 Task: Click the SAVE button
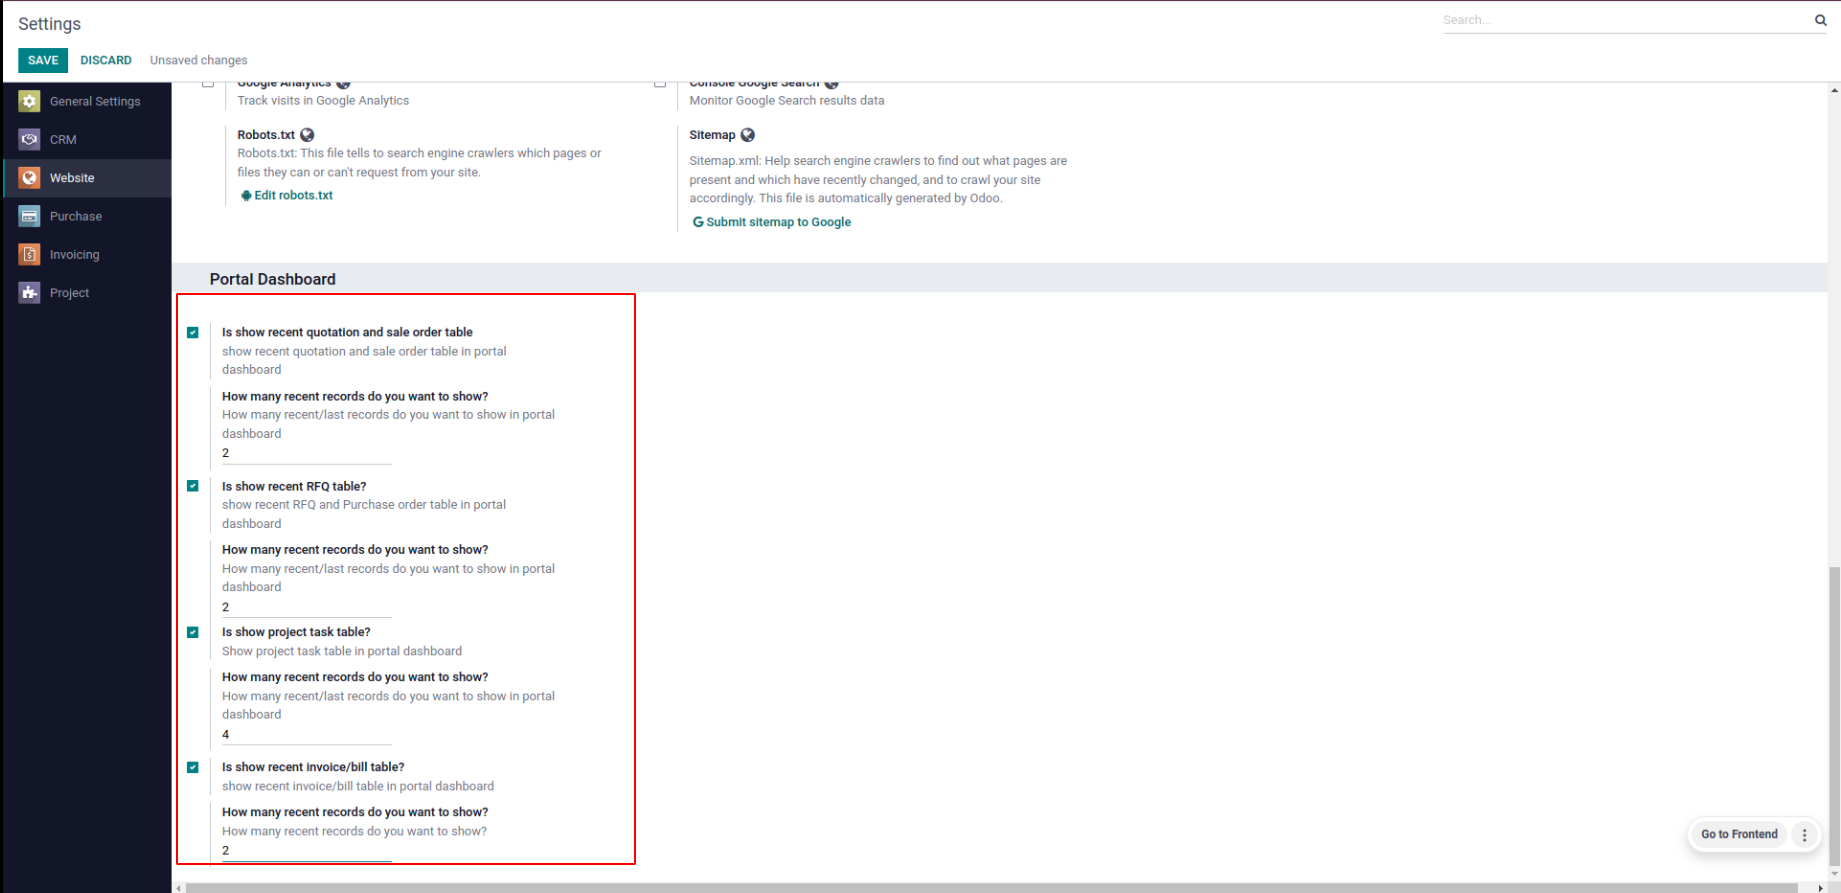pos(43,60)
